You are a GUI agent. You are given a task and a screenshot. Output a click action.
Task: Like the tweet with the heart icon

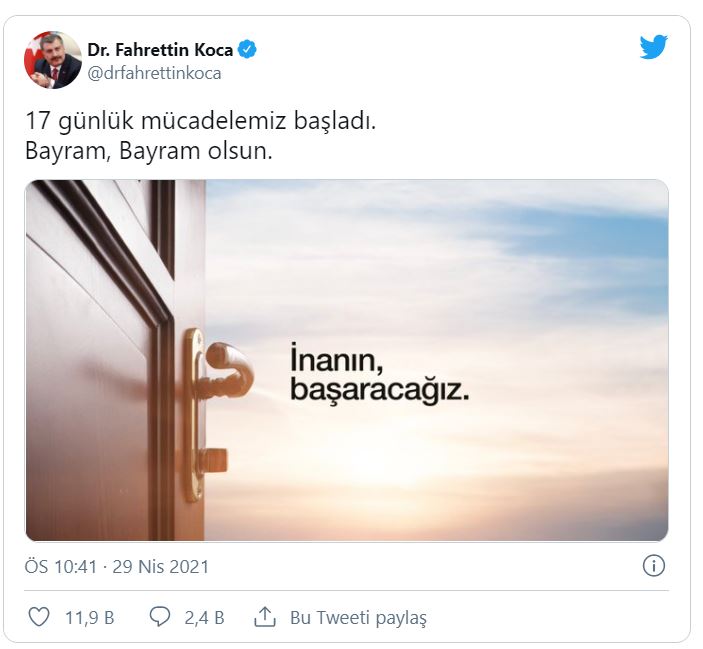point(39,617)
